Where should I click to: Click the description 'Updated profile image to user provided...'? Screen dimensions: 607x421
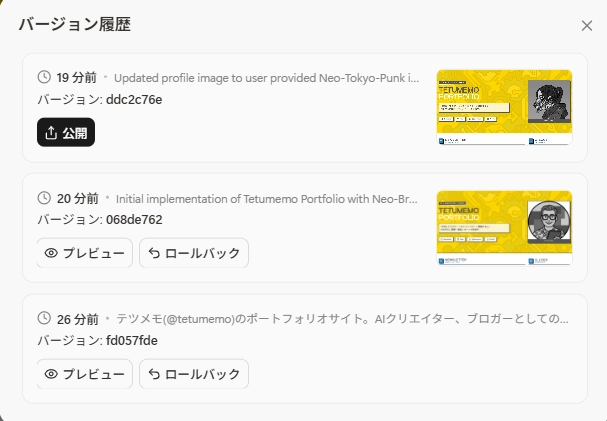(x=266, y=78)
